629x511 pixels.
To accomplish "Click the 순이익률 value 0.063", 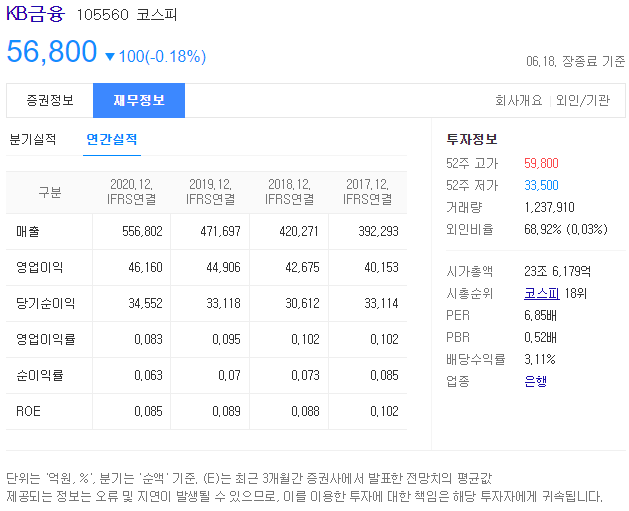I will click(148, 375).
